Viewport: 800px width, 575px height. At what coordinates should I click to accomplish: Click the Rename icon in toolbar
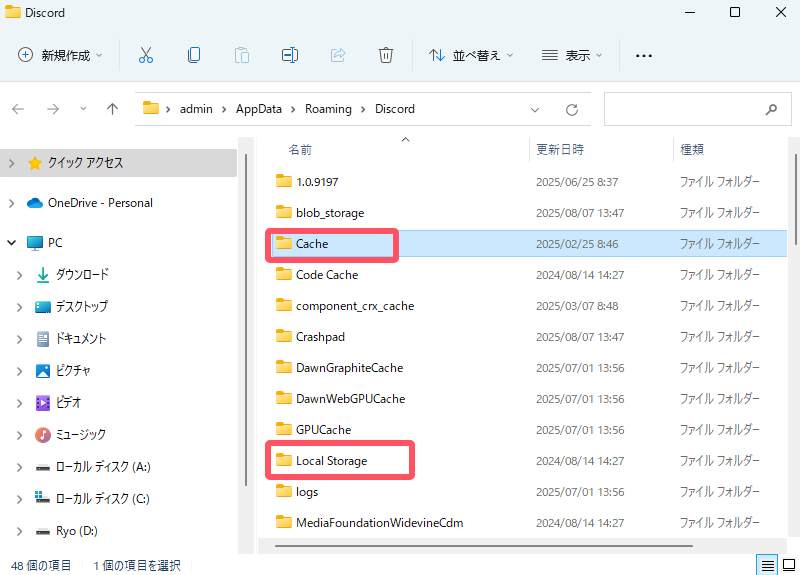pos(290,55)
